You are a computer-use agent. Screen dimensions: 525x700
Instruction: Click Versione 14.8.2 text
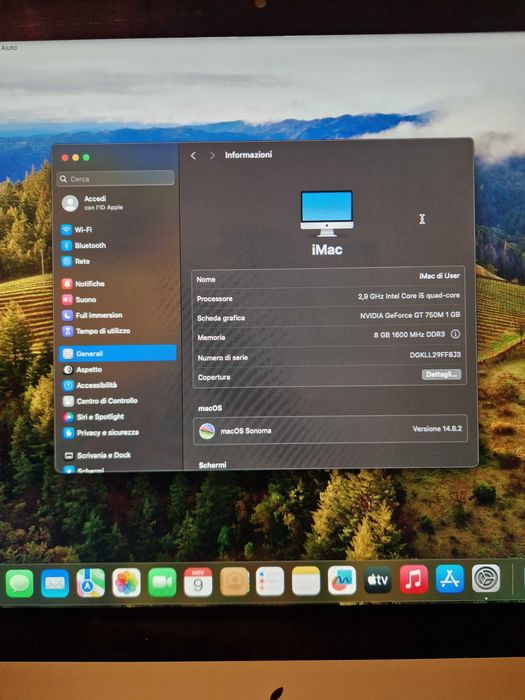[x=437, y=429]
